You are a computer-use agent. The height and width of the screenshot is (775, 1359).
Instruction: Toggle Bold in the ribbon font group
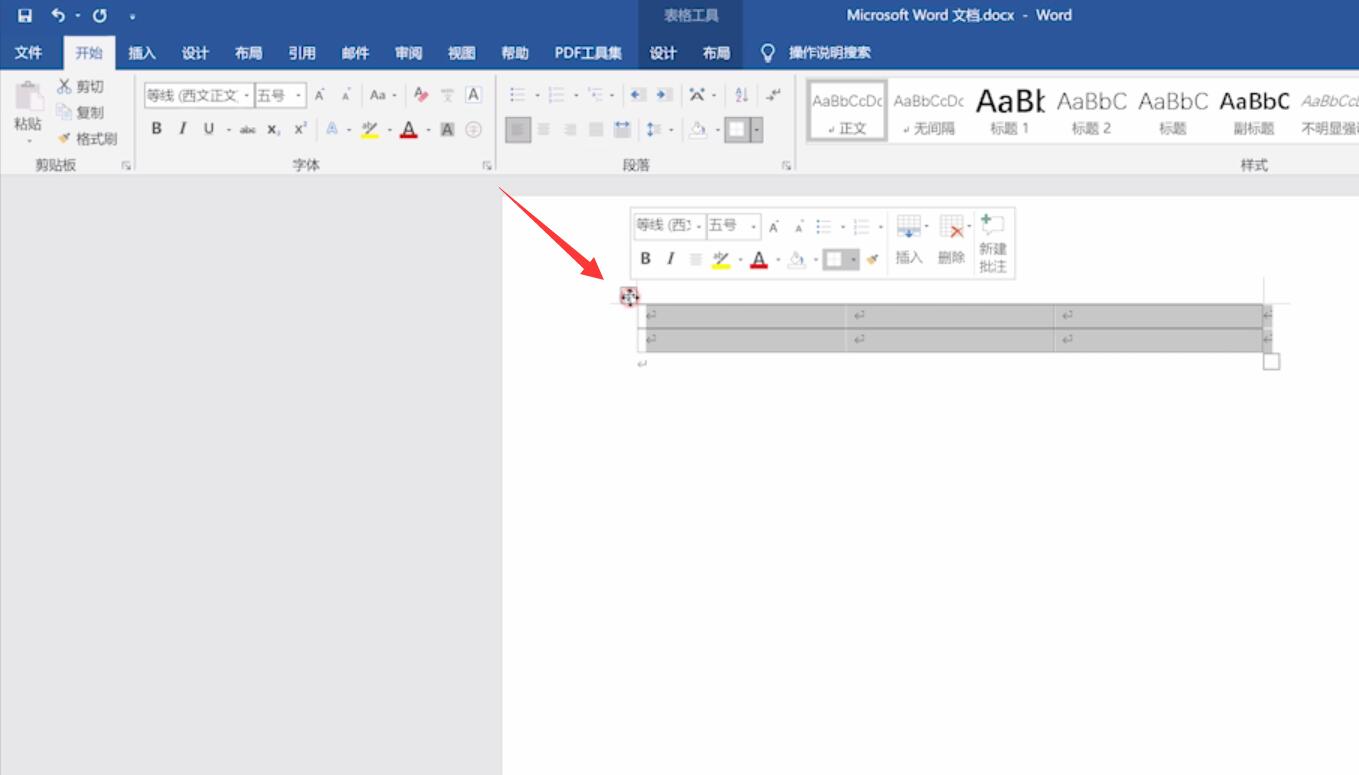coord(157,129)
